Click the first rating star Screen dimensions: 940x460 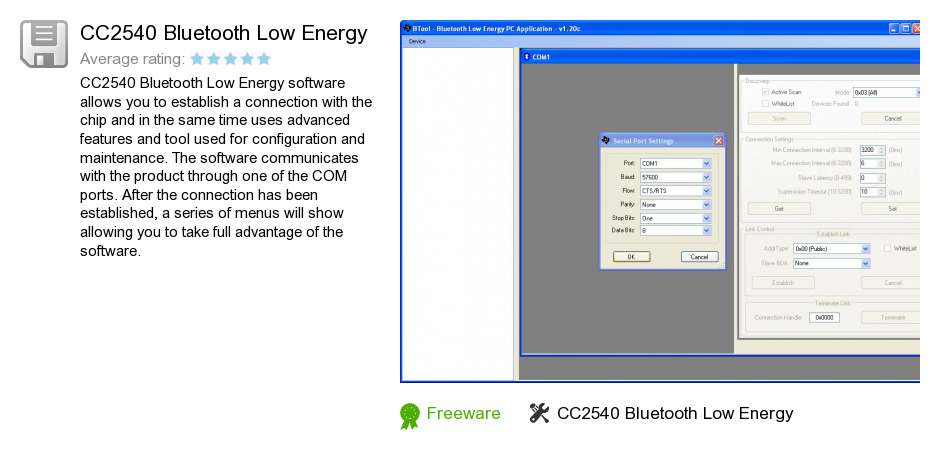(x=197, y=59)
